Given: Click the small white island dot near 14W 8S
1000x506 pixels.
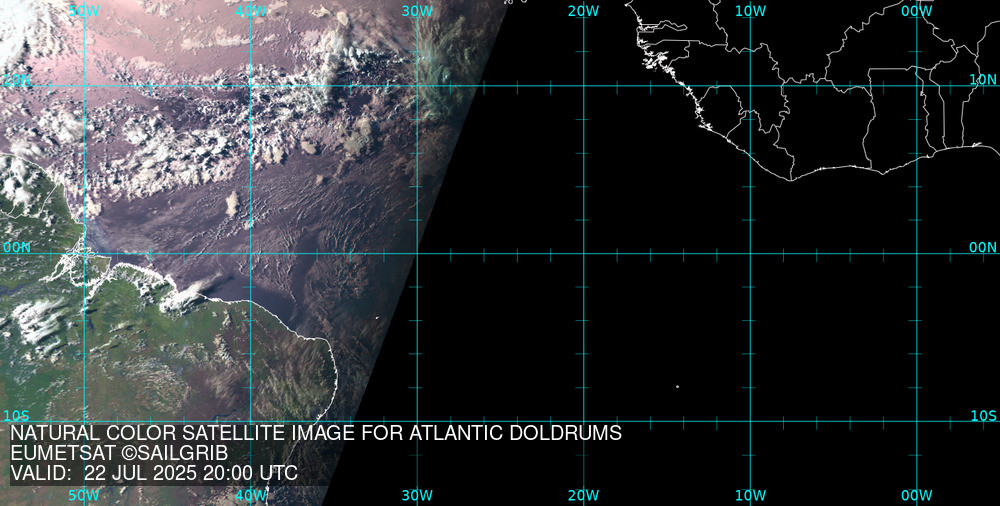Looking at the screenshot, I should (677, 387).
